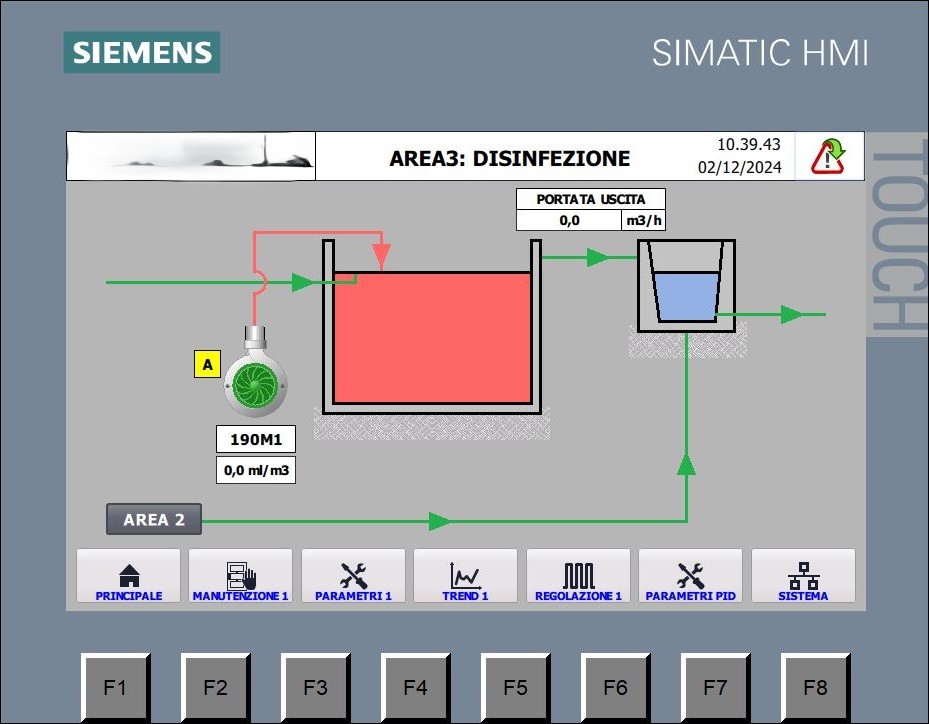Click the 0,0 ml/m3 dosage field
Viewport: 929px width, 724px height.
pyautogui.click(x=256, y=470)
